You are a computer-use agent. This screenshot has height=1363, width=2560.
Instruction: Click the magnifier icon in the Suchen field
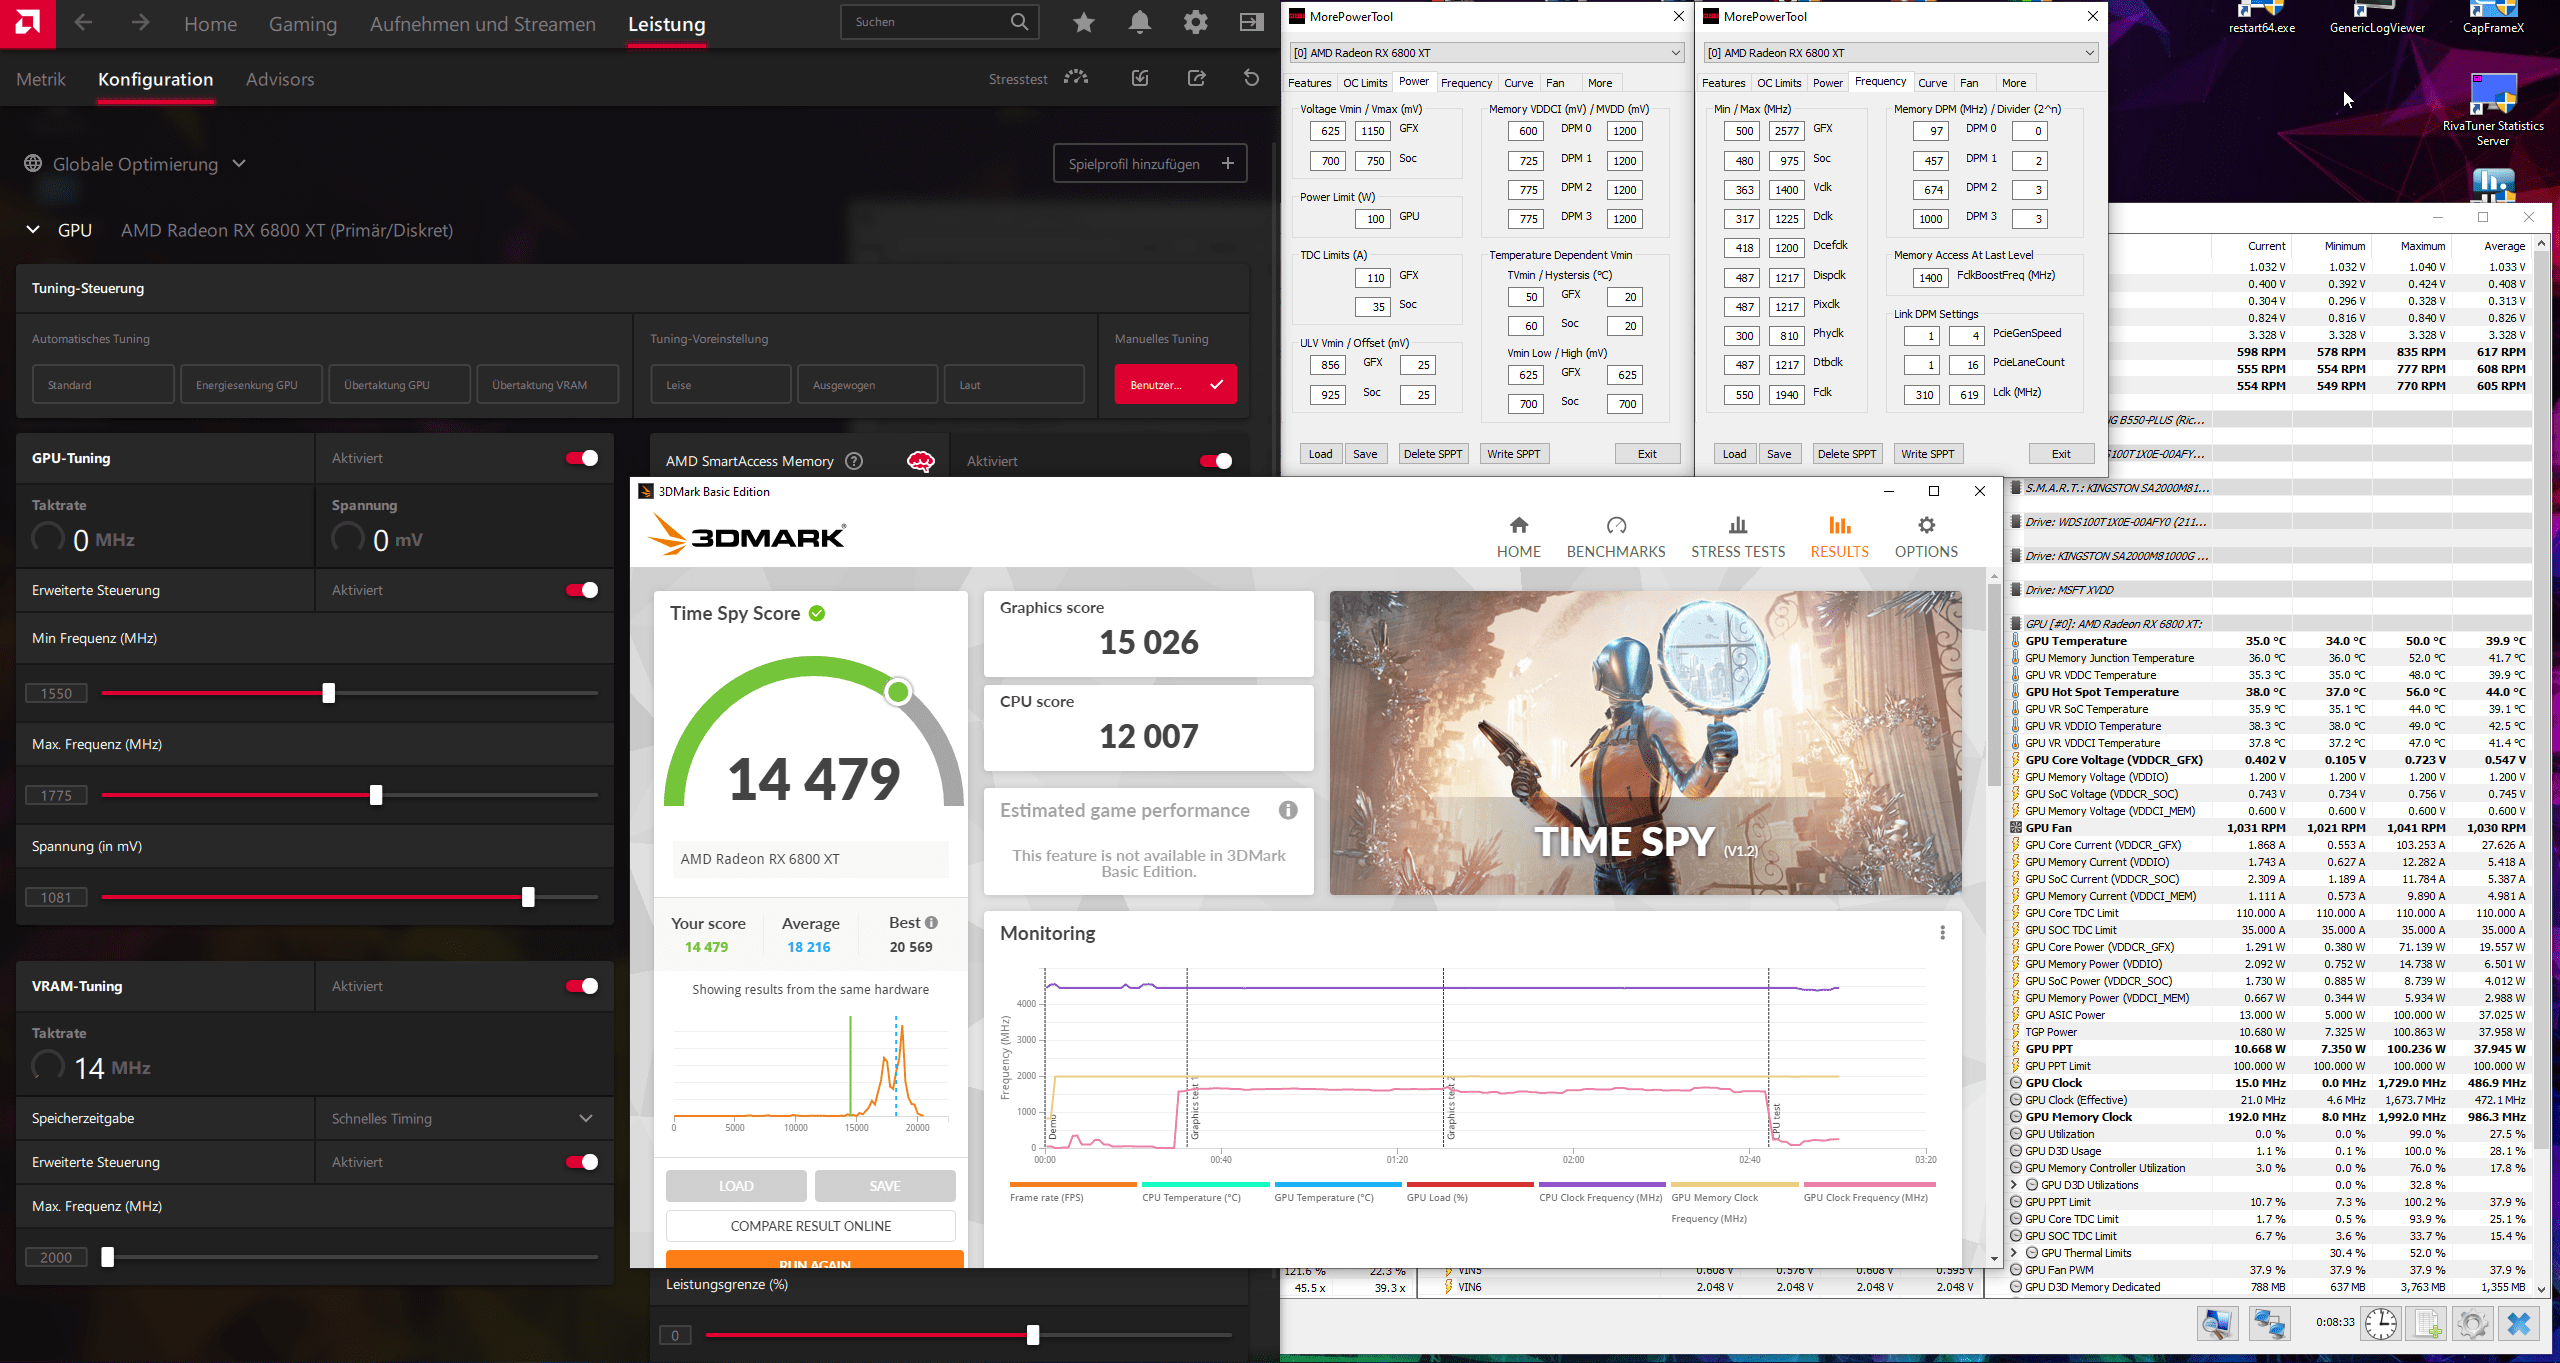pyautogui.click(x=1019, y=22)
